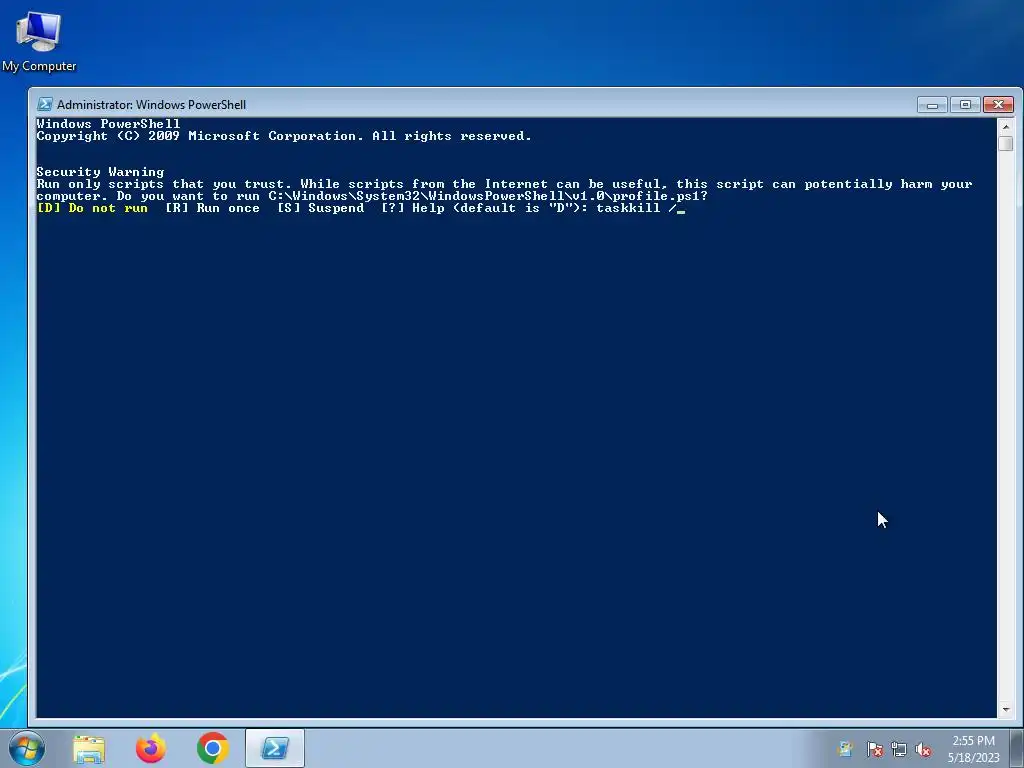Close the Administrator PowerShell window
This screenshot has width=1024, height=768.
tap(999, 104)
